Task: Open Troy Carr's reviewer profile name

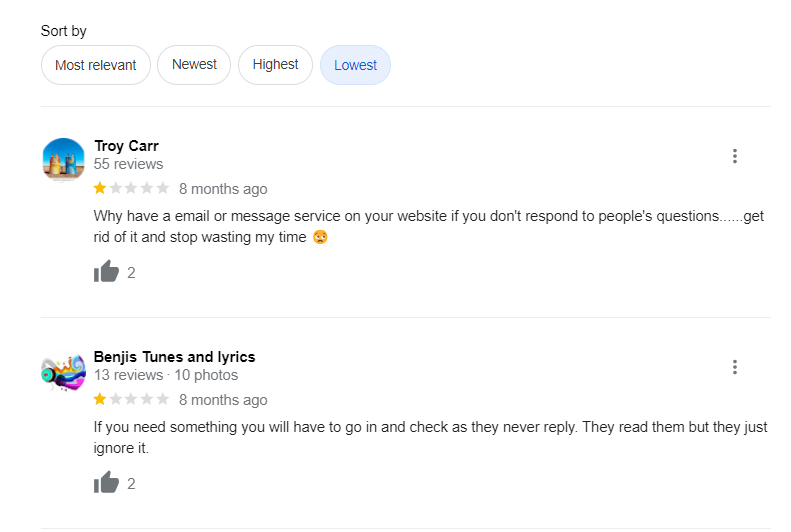Action: (x=126, y=146)
